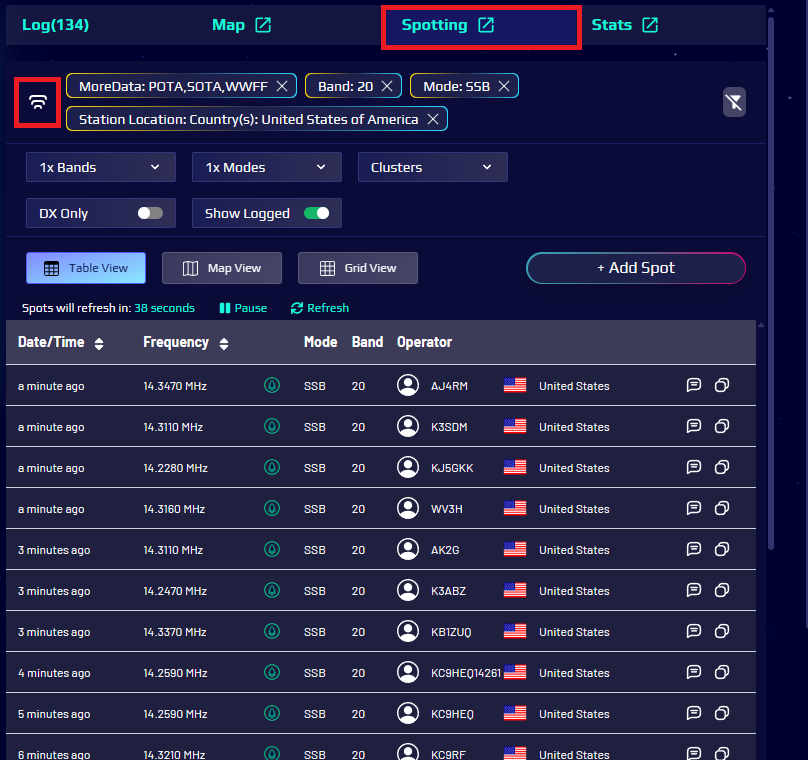Switch to Map View
808x760 pixels.
click(x=222, y=268)
